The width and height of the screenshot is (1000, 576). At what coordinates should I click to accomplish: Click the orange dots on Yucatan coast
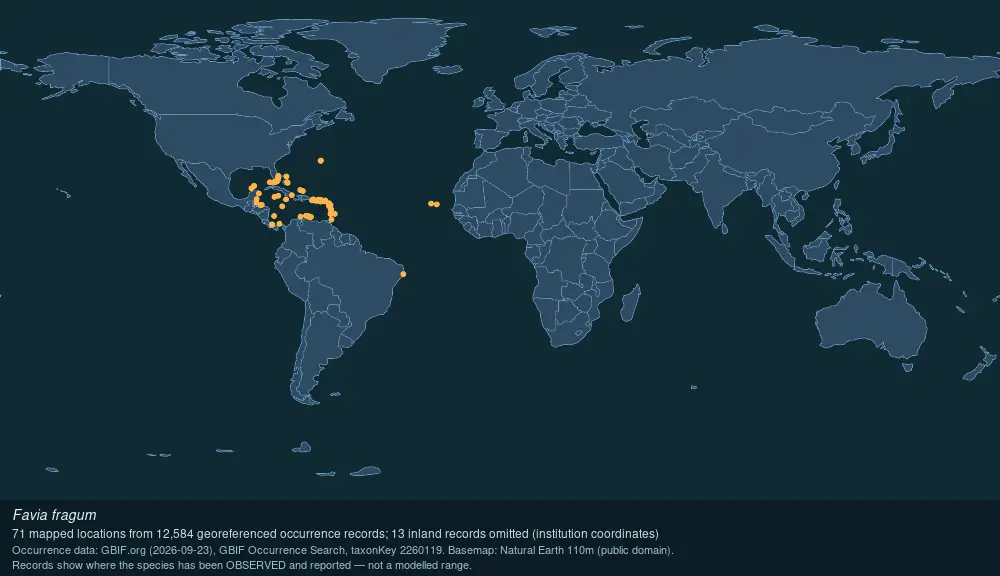click(255, 195)
